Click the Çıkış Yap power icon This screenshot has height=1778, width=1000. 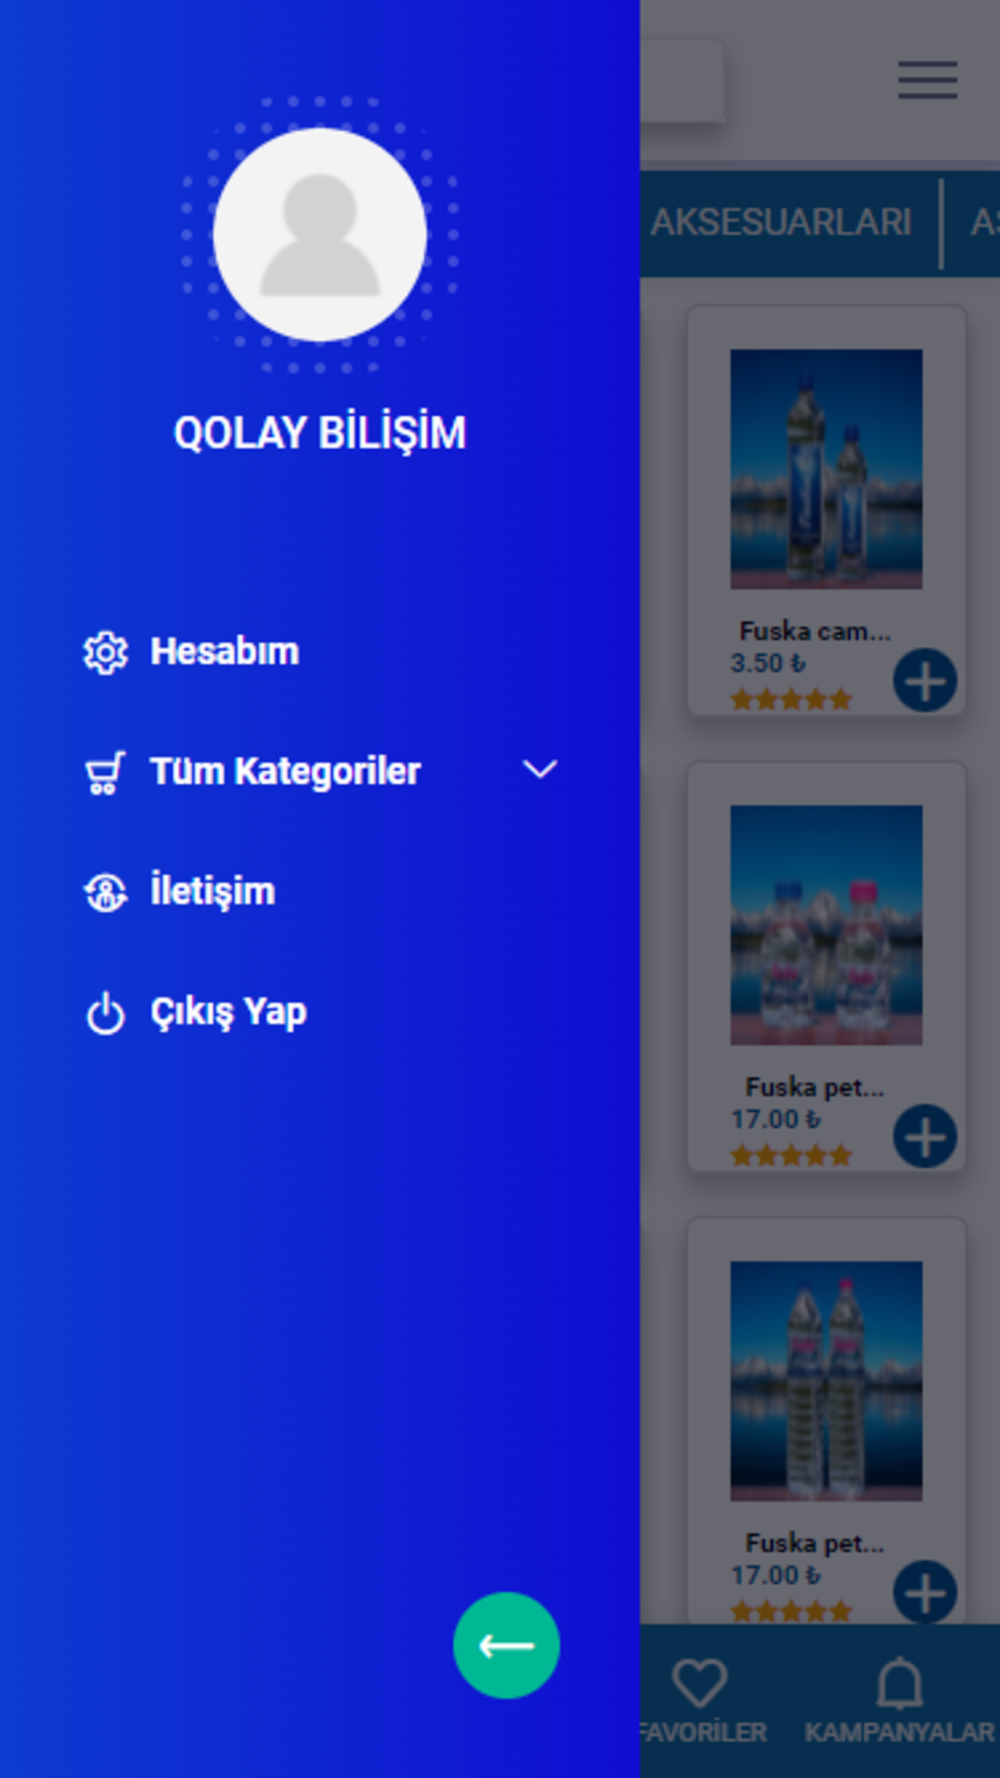pos(105,1012)
